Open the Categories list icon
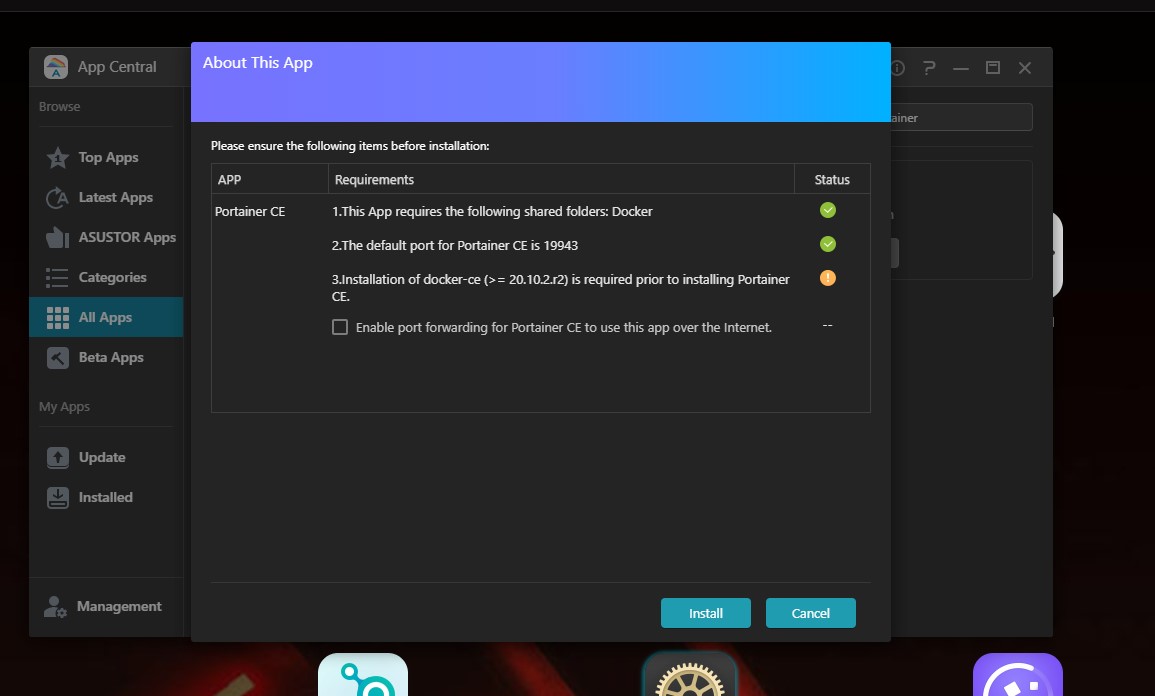Image resolution: width=1155 pixels, height=696 pixels. click(57, 278)
